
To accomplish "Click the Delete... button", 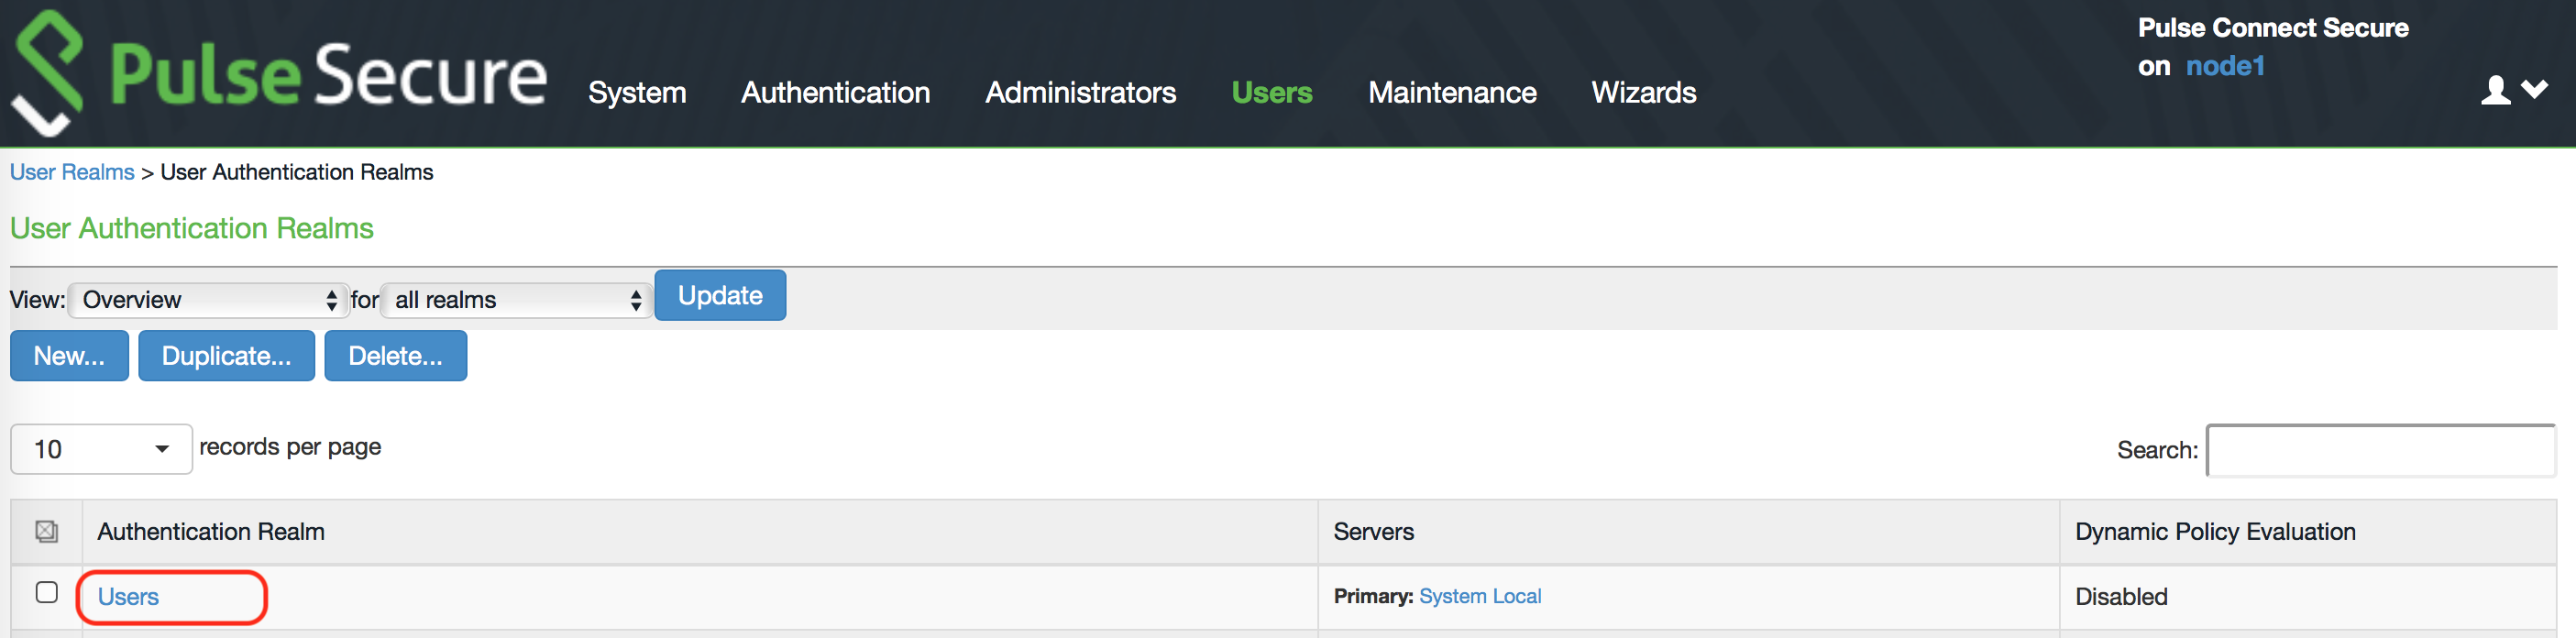I will click(x=395, y=356).
